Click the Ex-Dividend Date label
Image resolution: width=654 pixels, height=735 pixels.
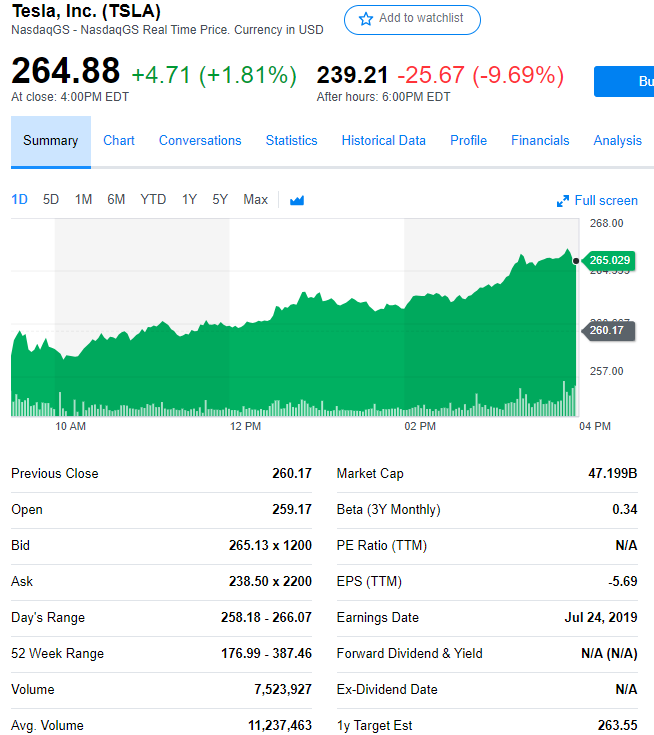(387, 690)
